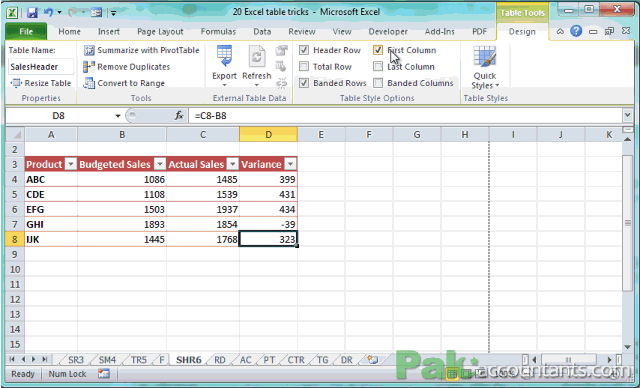The image size is (640, 388).
Task: Click inside the Table Name field
Action: pos(41,67)
